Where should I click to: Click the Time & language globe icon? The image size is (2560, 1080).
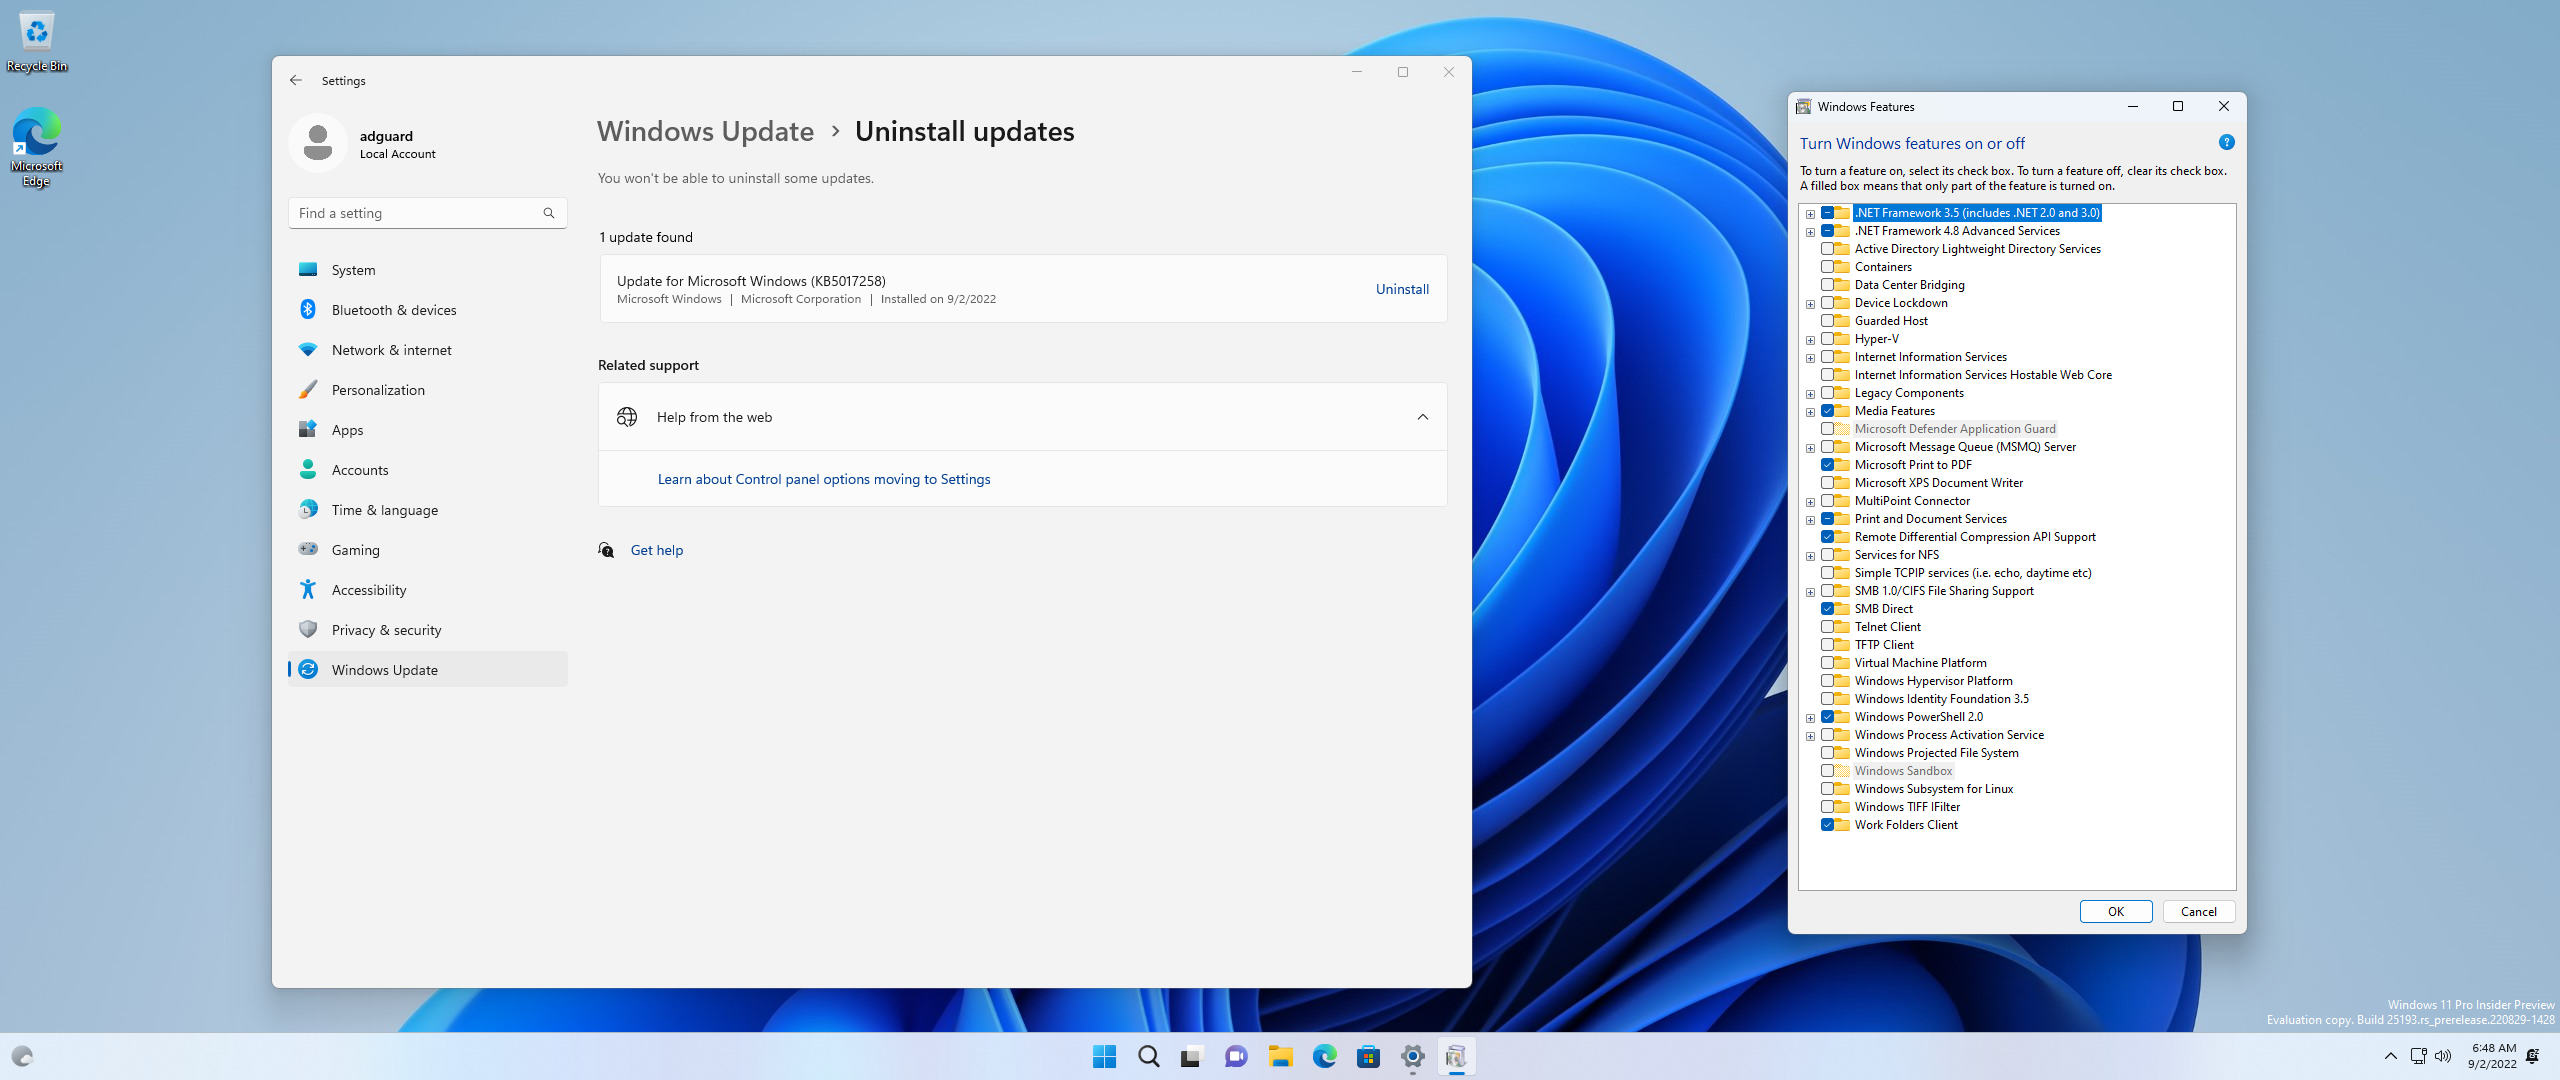(308, 510)
